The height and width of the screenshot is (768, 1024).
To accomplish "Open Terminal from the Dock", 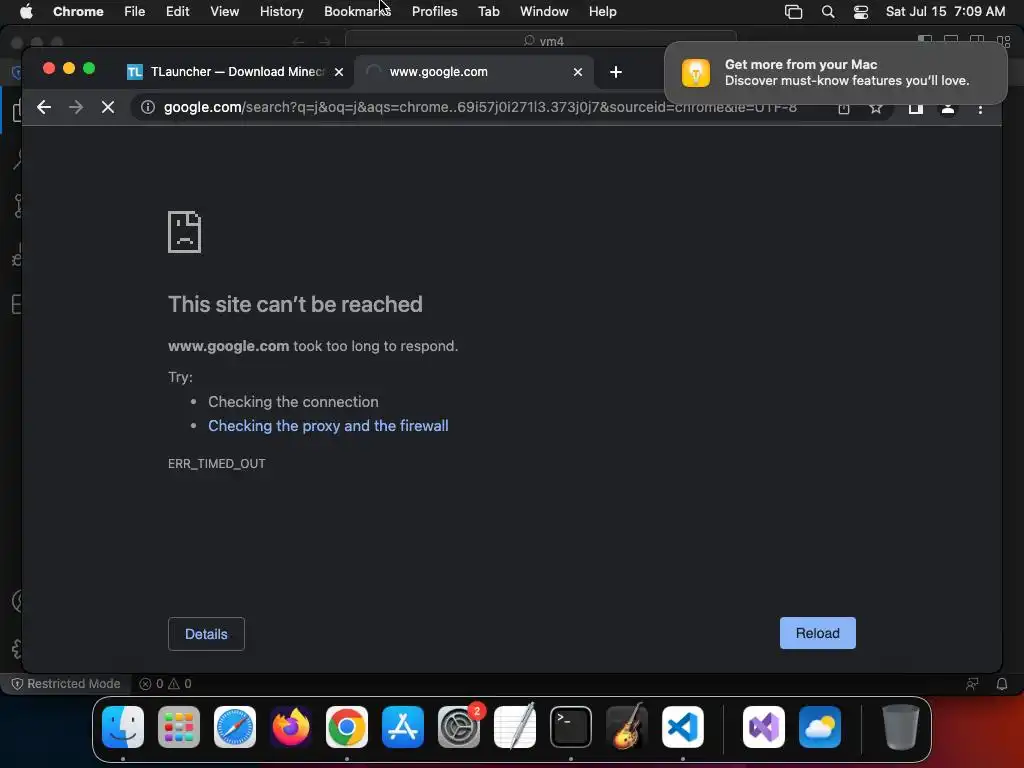I will (x=571, y=727).
